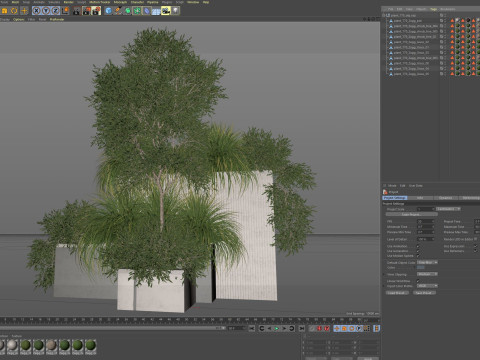Expand the Input Color Profile disclosure triangle
The image size is (480, 360).
(x=384, y=286)
